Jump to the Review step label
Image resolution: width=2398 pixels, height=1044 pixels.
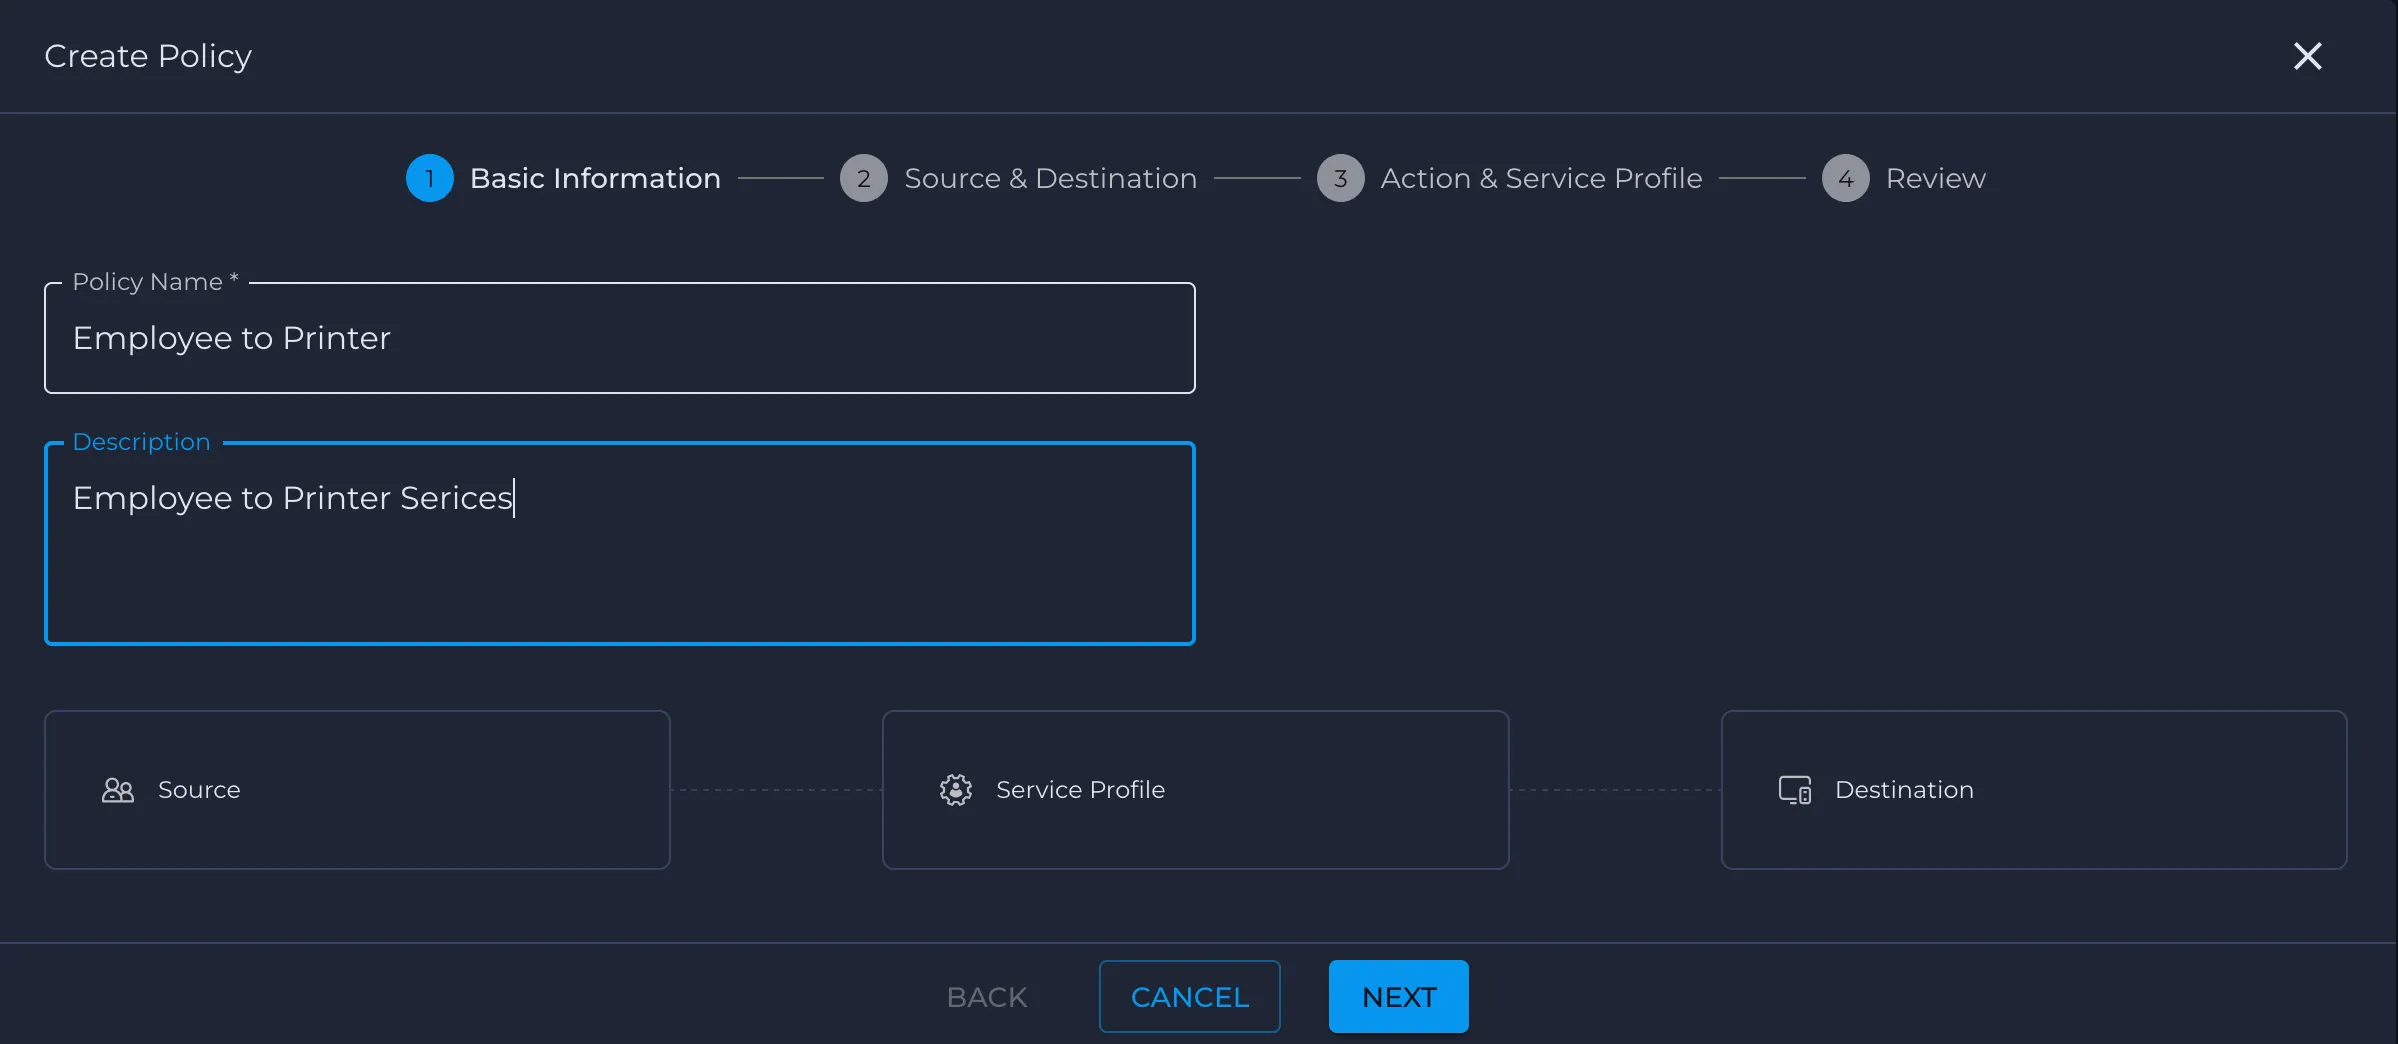[x=1936, y=178]
